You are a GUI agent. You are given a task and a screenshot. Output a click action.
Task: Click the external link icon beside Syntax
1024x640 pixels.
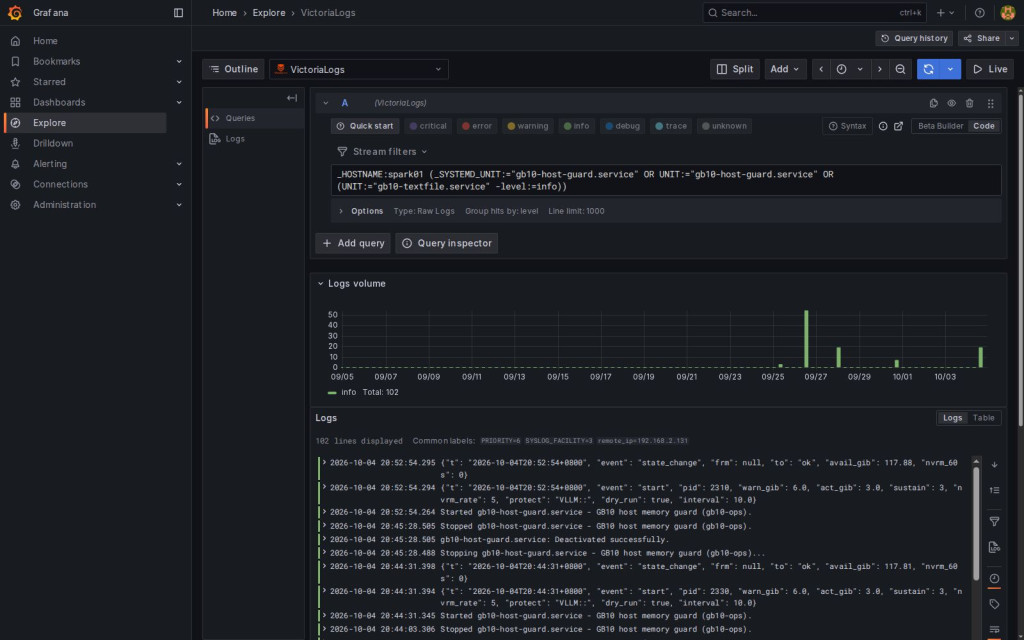(899, 126)
